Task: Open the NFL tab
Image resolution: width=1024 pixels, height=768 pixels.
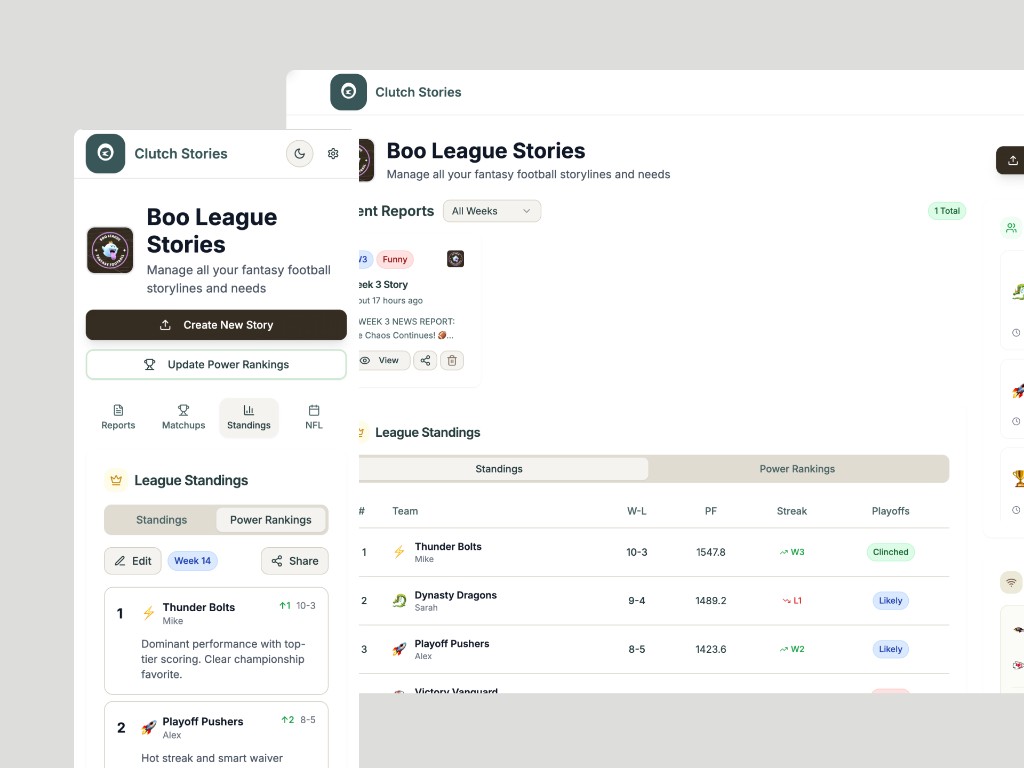Action: (x=314, y=417)
